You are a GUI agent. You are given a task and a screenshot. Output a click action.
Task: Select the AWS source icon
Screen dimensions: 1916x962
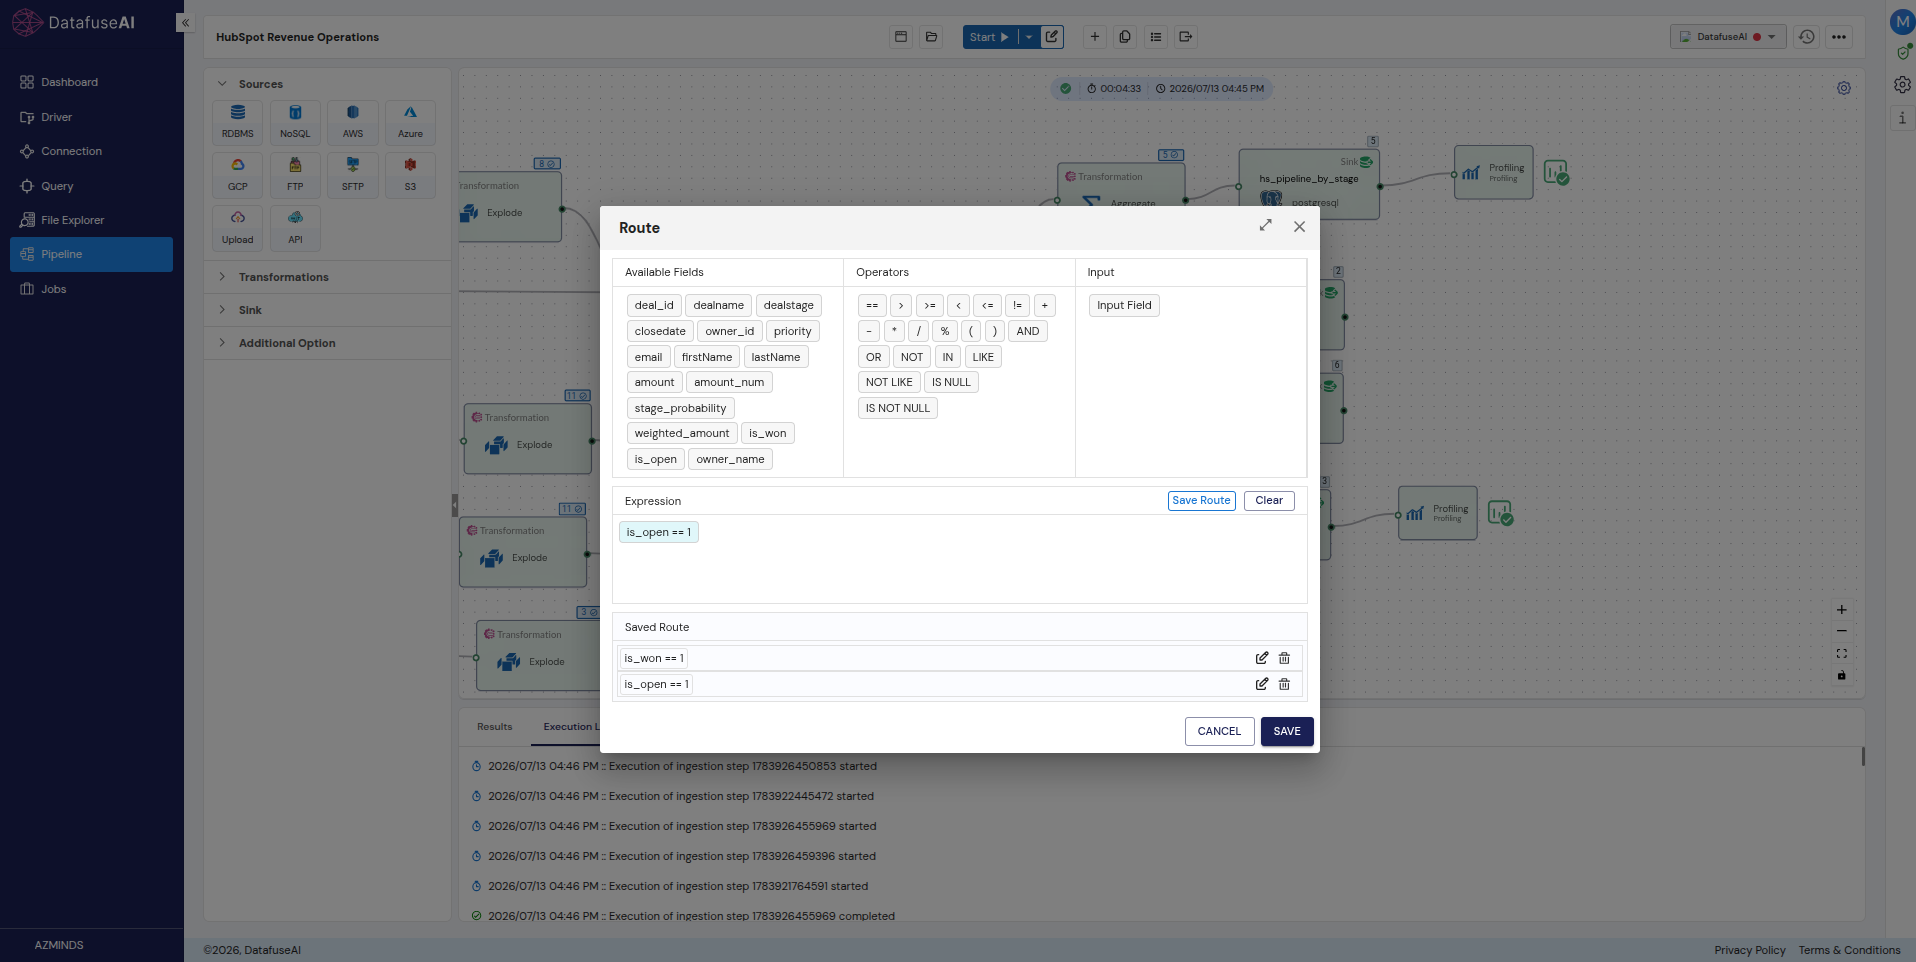click(x=353, y=122)
